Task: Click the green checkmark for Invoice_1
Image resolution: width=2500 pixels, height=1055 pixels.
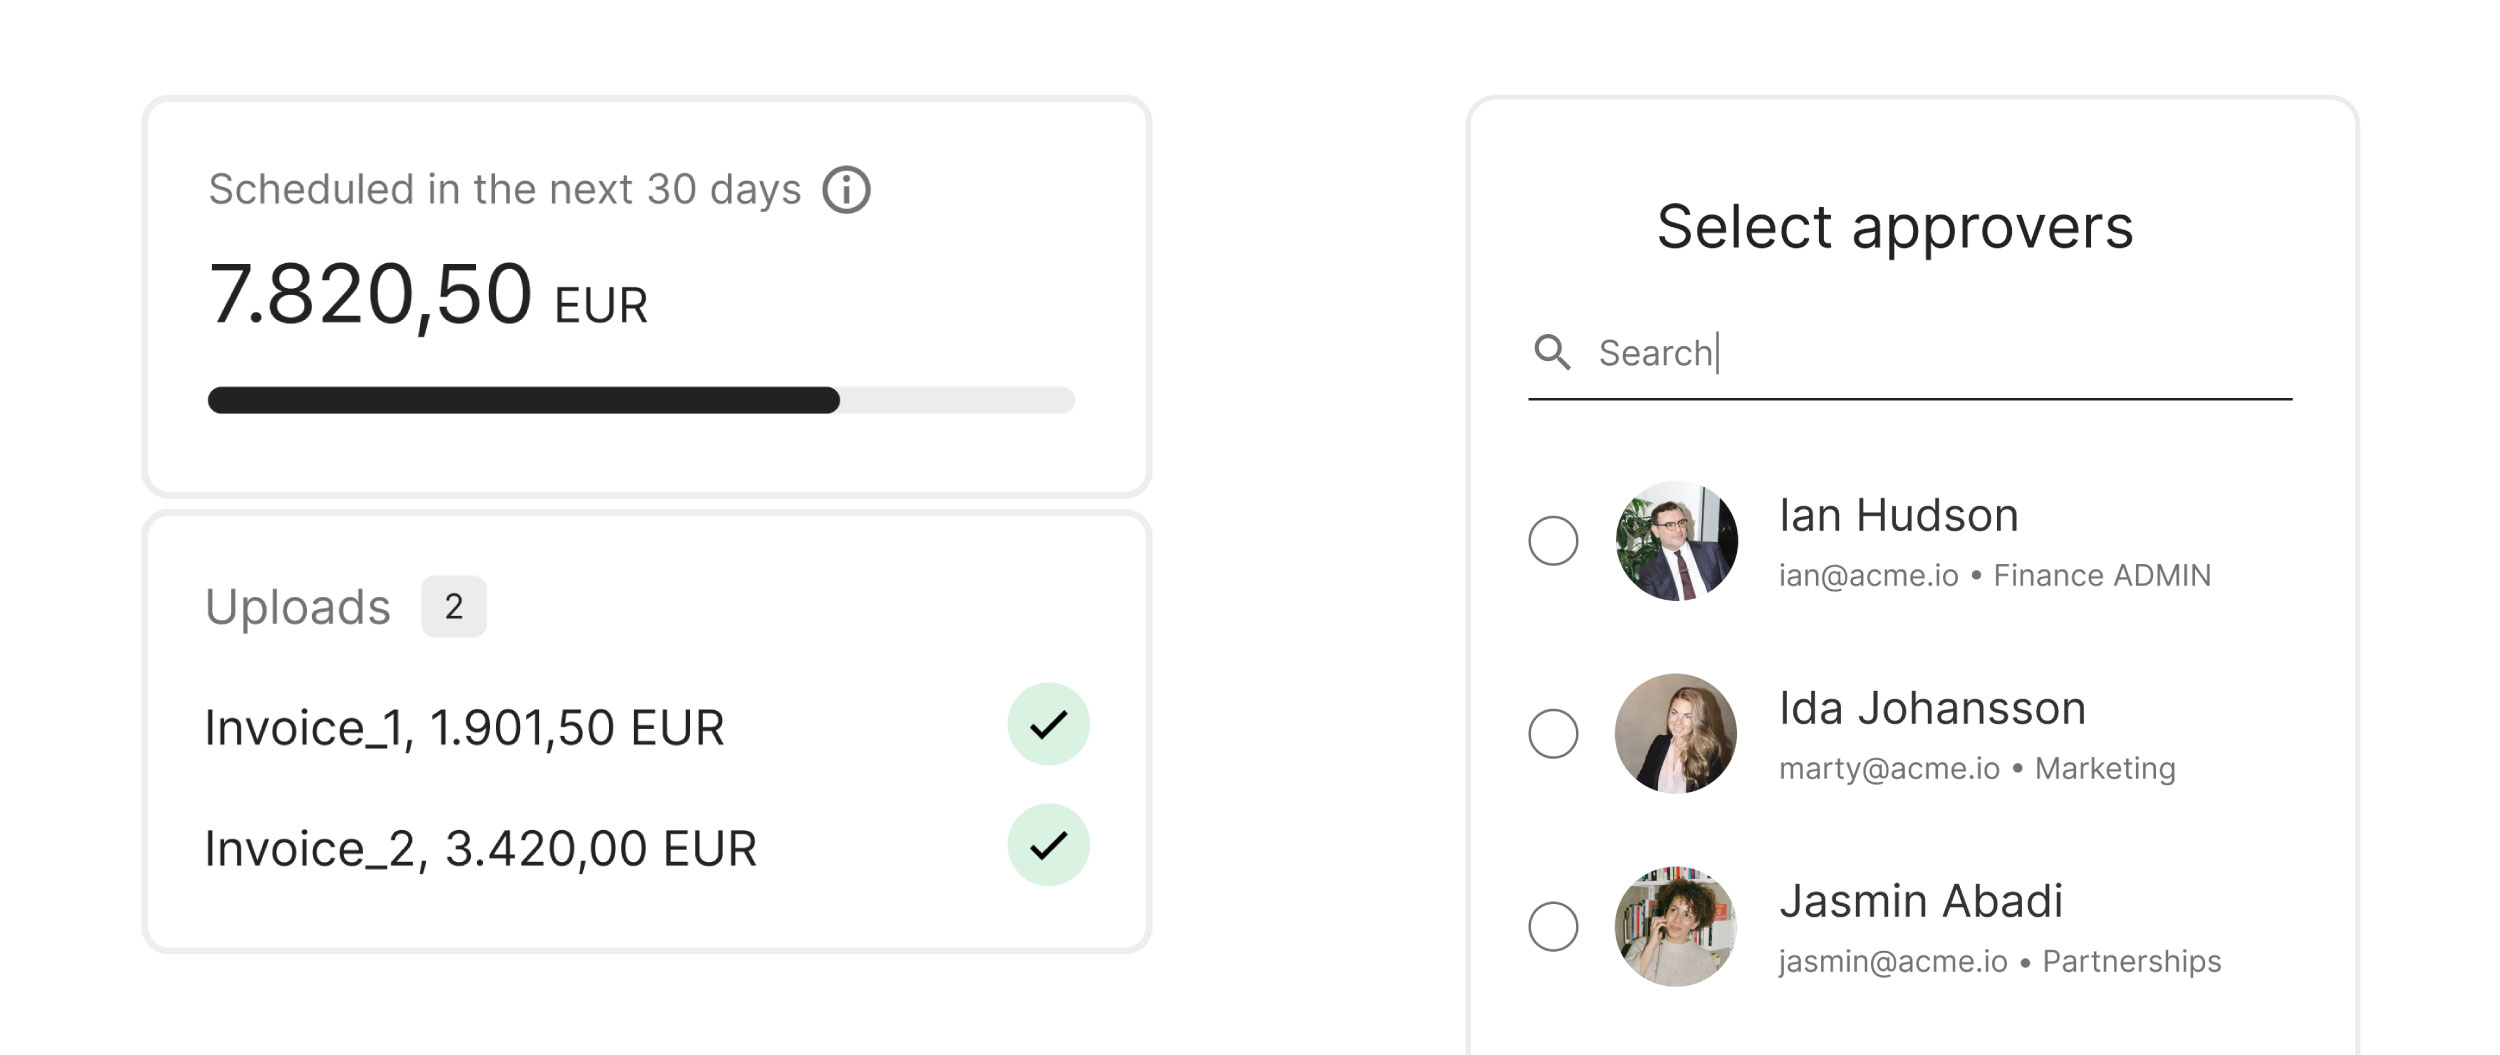Action: click(x=1048, y=724)
